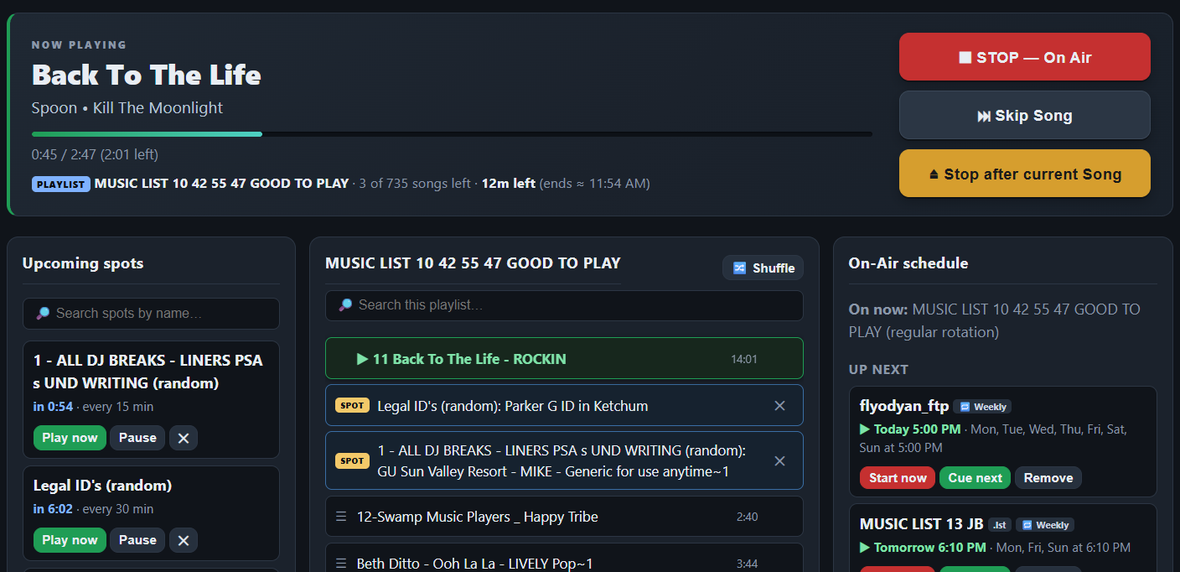
Task: Click the flyodyan_ftp schedule title
Action: (904, 406)
